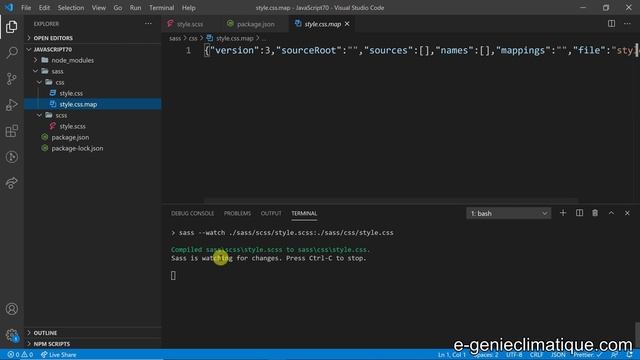Click the Prettier status bar item
The width and height of the screenshot is (640, 360).
coord(587,355)
